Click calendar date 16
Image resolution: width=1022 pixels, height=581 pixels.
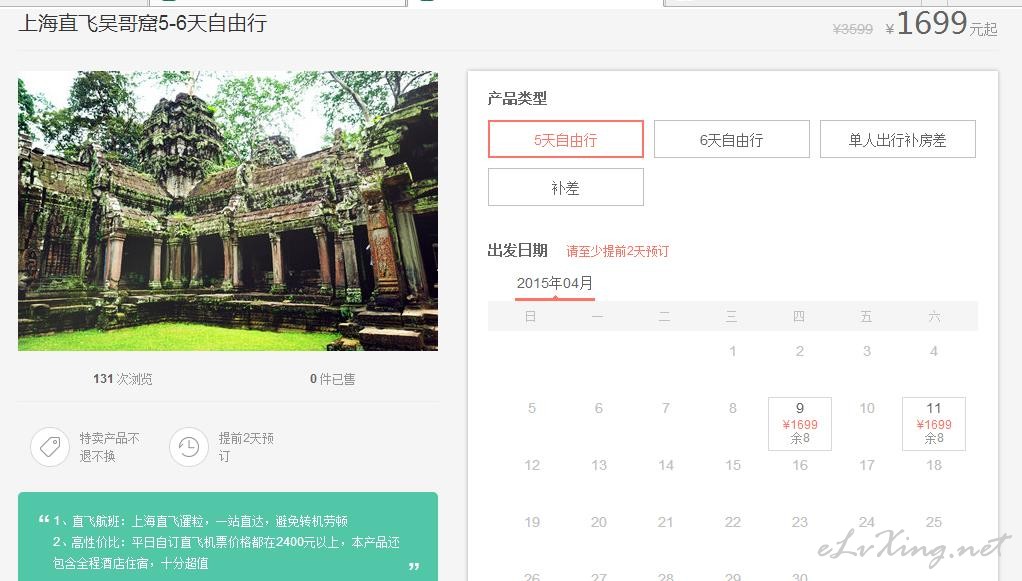tap(800, 465)
